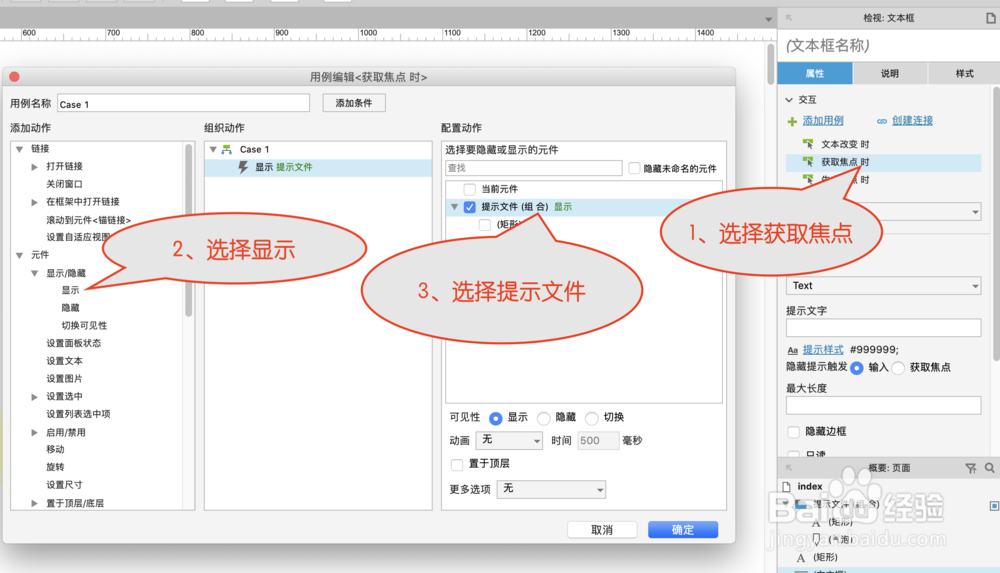Image resolution: width=1000 pixels, height=573 pixels.
Task: Click the outline search magnifier icon
Action: [989, 468]
